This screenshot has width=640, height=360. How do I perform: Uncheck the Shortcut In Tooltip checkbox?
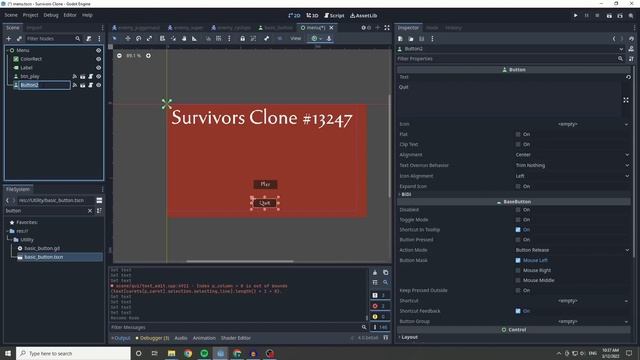pos(518,230)
